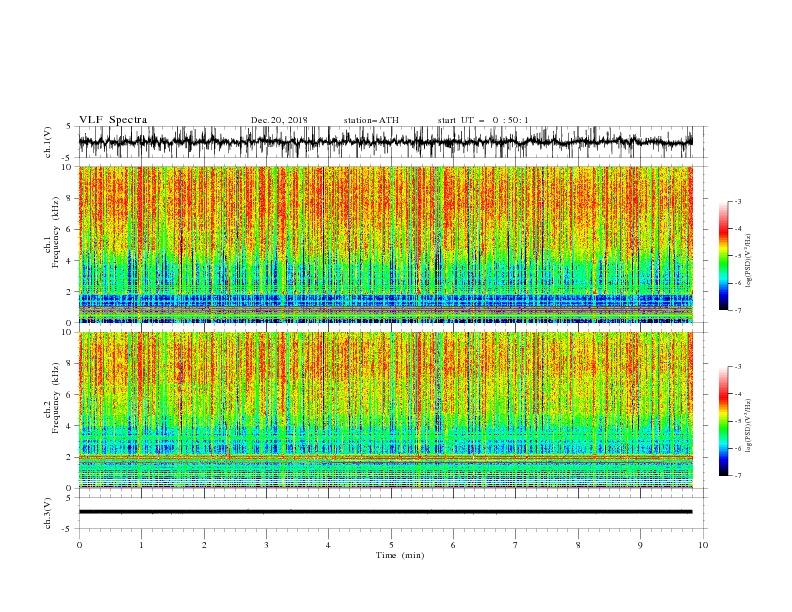Select the date text "Dec. 20, 2018"

(x=279, y=120)
